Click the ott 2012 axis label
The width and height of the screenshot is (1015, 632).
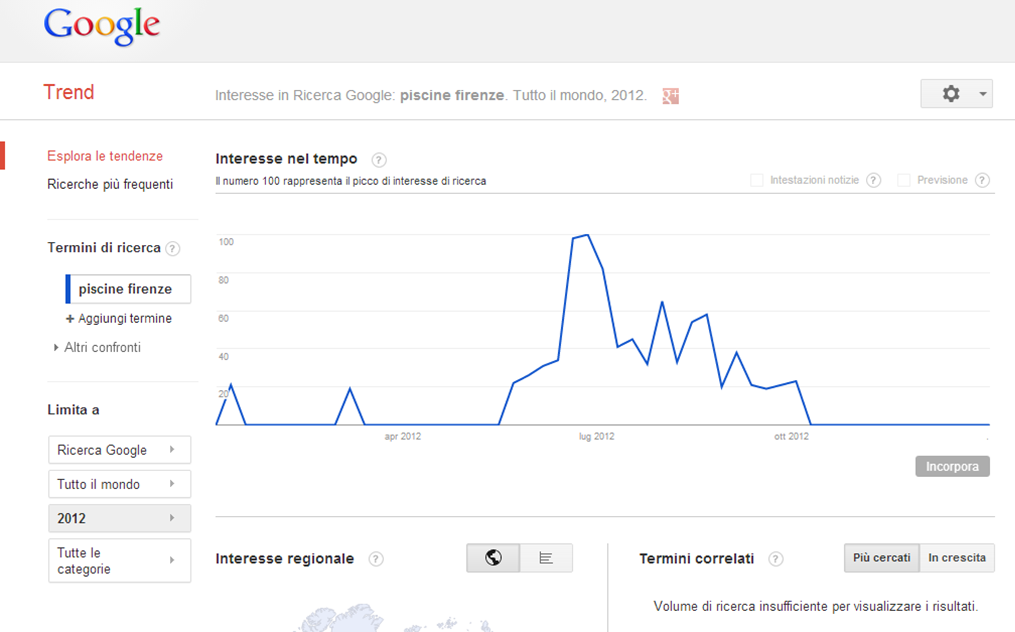click(791, 436)
